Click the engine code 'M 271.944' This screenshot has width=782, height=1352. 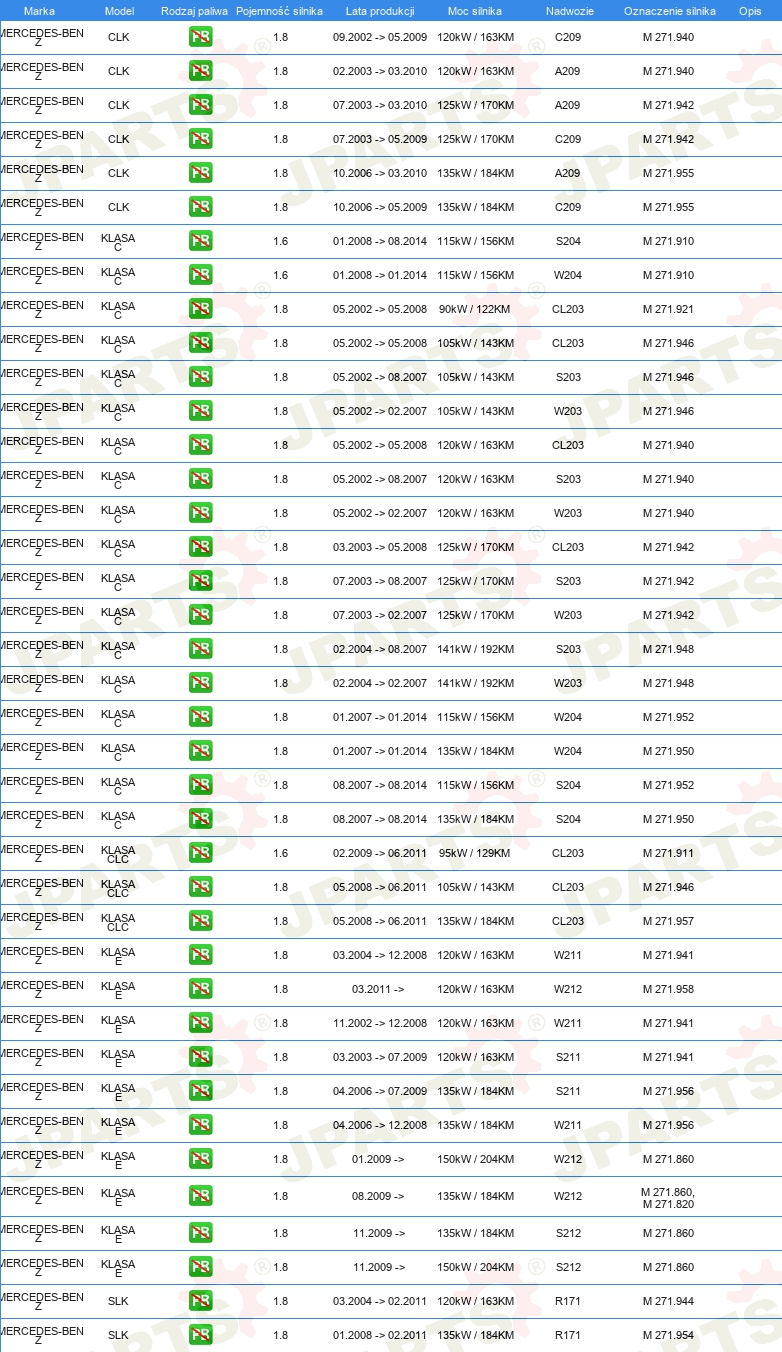(x=668, y=1301)
